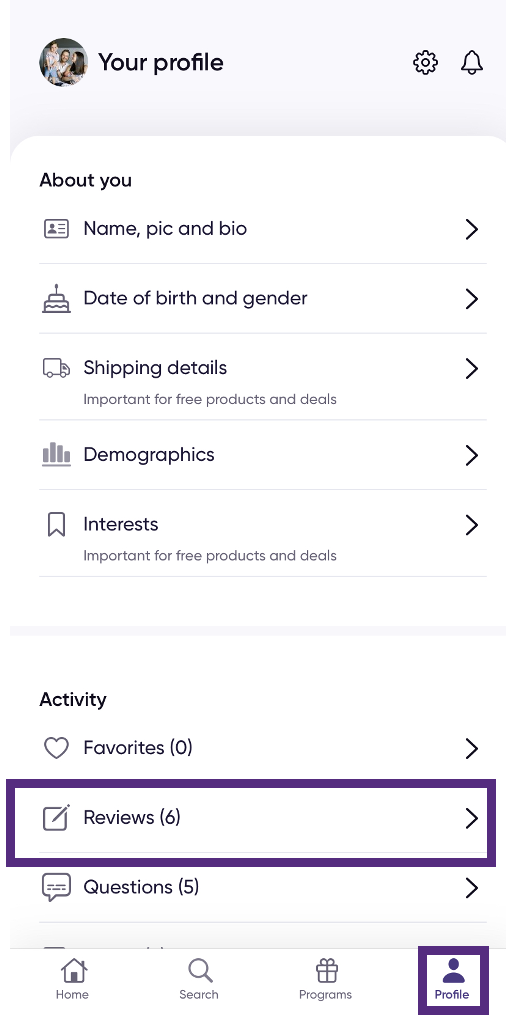Open the Reviews (6) entry
This screenshot has height=1024, width=506.
click(263, 818)
